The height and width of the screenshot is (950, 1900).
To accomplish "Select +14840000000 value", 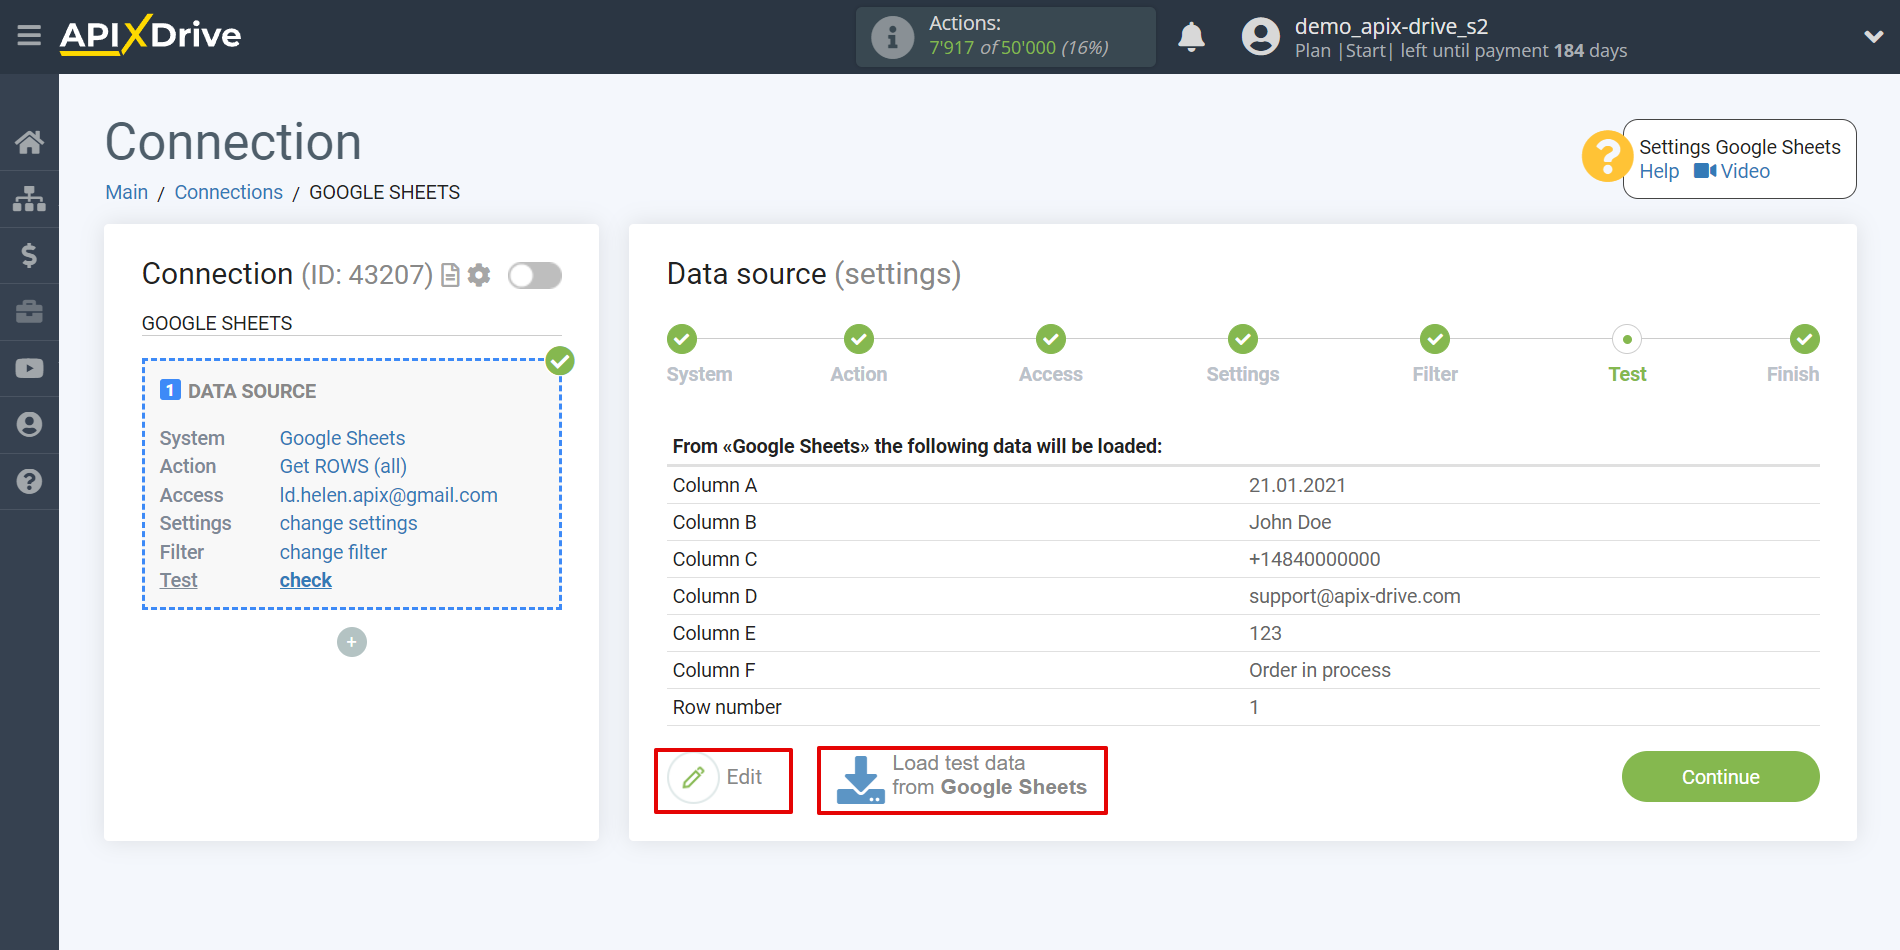I will point(1314,559).
